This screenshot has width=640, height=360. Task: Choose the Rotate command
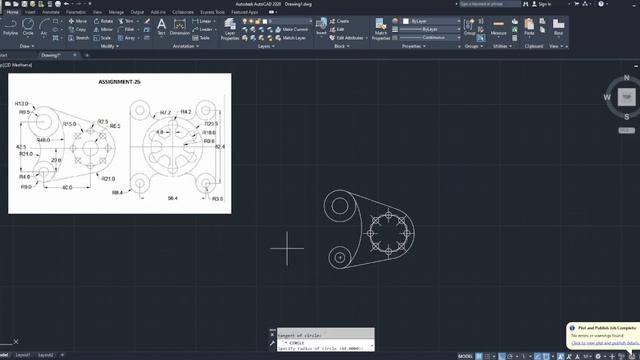(103, 21)
